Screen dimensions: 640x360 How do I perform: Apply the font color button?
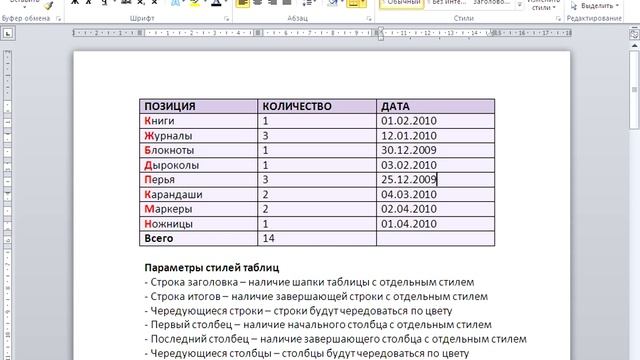(216, 3)
